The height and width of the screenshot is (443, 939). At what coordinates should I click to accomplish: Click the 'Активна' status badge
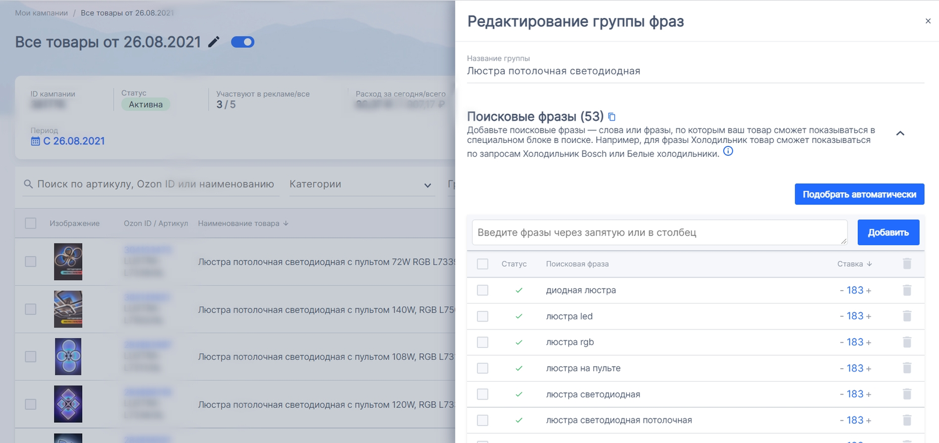point(146,104)
